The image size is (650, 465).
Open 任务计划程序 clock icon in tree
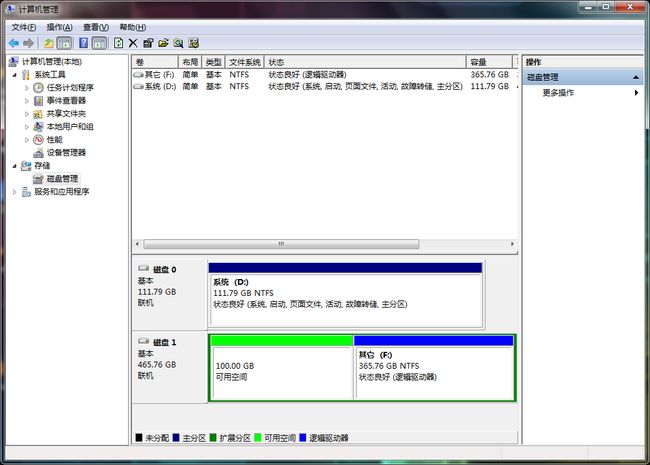38,87
